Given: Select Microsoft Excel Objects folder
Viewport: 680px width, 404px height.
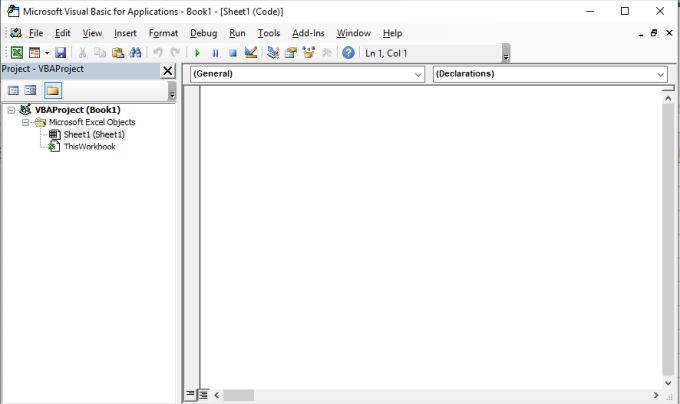Looking at the screenshot, I should [x=92, y=122].
